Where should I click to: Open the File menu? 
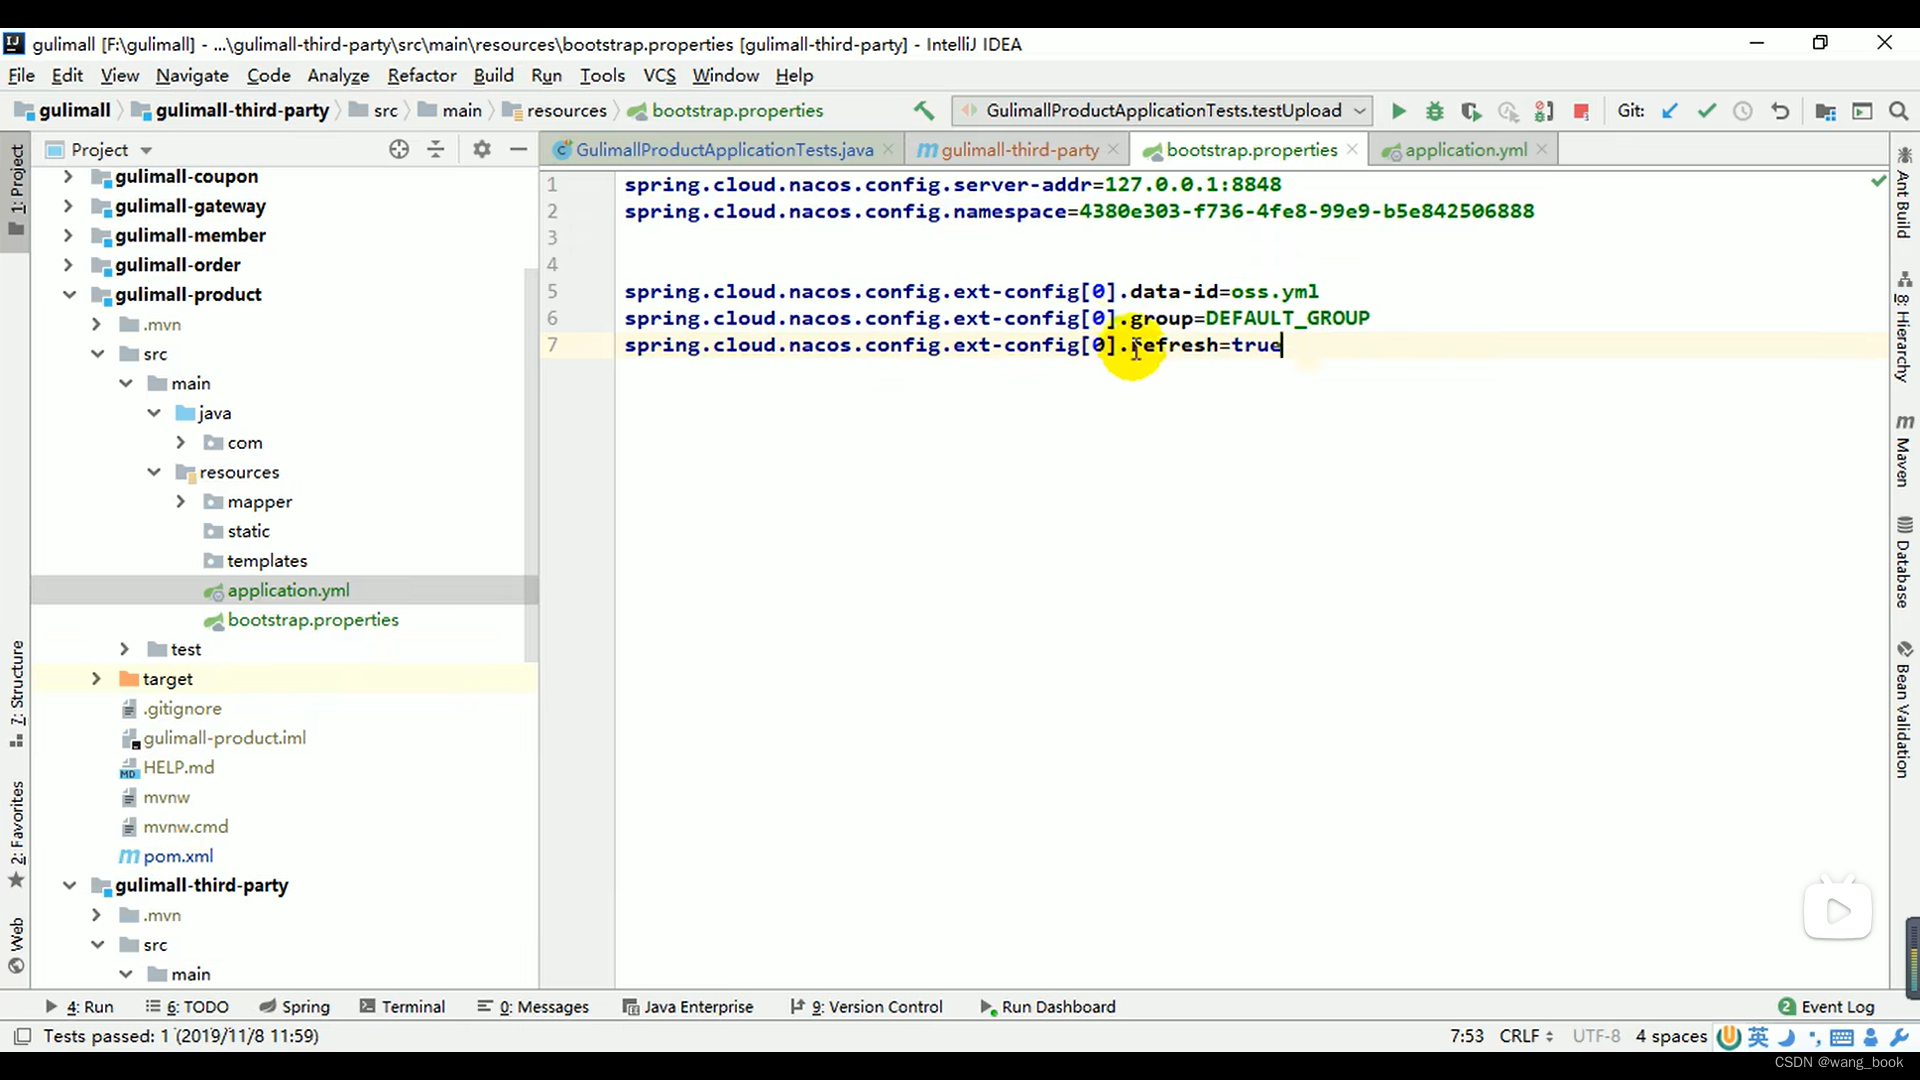click(x=21, y=75)
